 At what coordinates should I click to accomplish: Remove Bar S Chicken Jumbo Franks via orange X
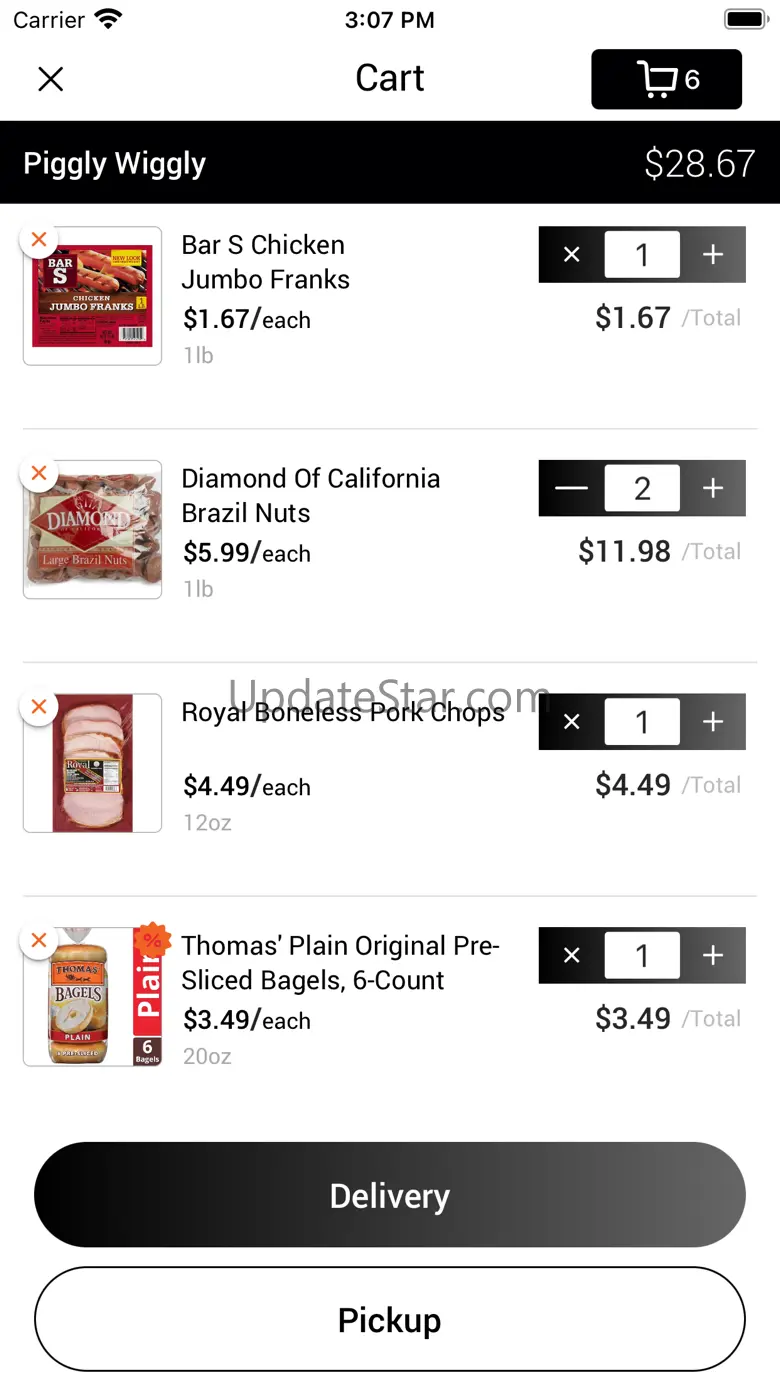click(x=39, y=240)
